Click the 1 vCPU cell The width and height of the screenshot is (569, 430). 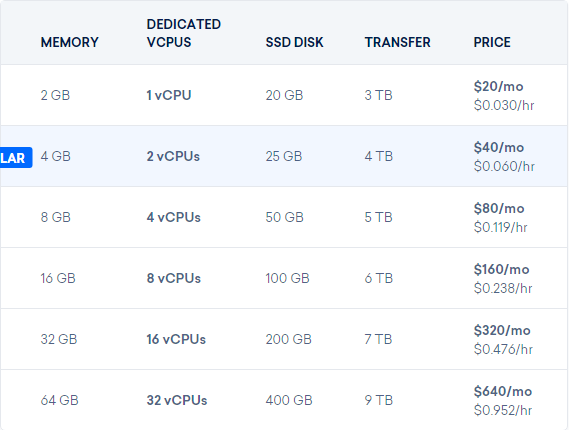169,95
